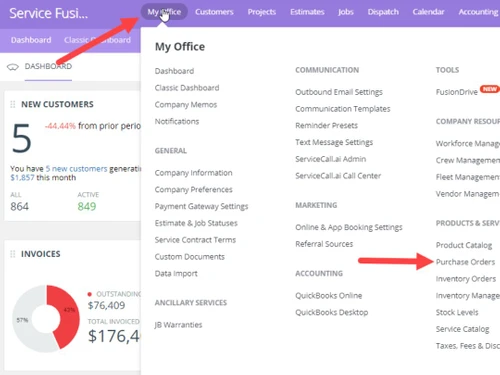
Task: Open Outbound Email Settings
Action: pos(339,92)
